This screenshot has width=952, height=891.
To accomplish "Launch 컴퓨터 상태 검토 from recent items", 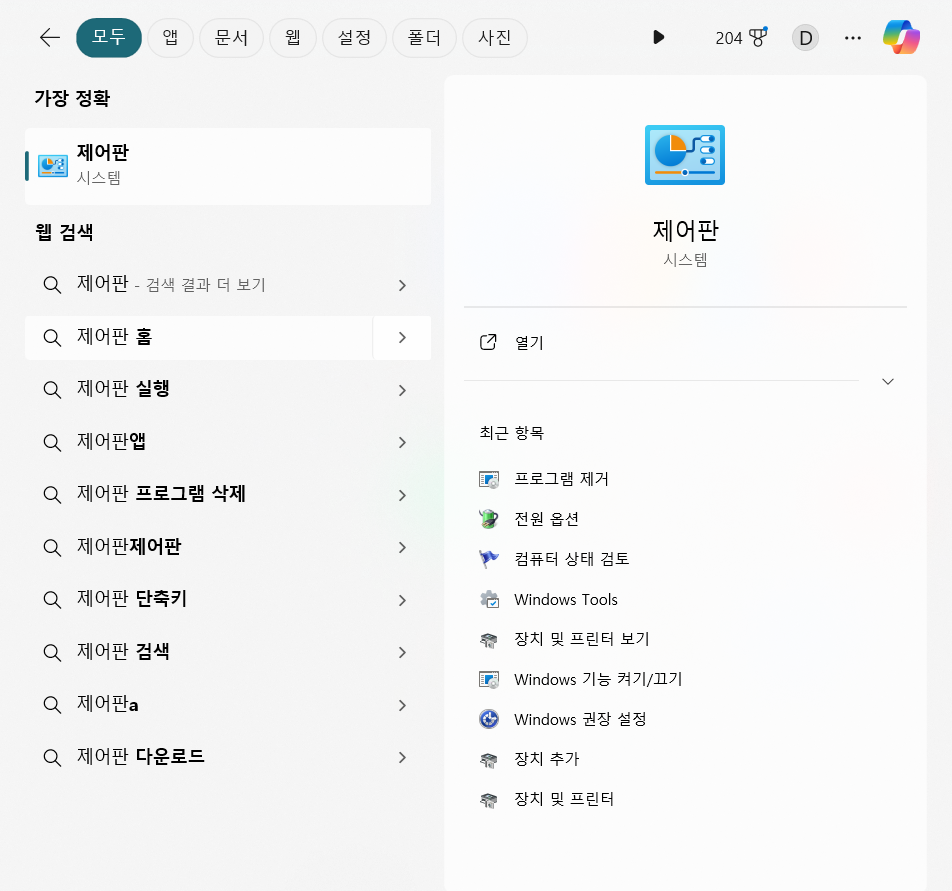I will coord(570,559).
